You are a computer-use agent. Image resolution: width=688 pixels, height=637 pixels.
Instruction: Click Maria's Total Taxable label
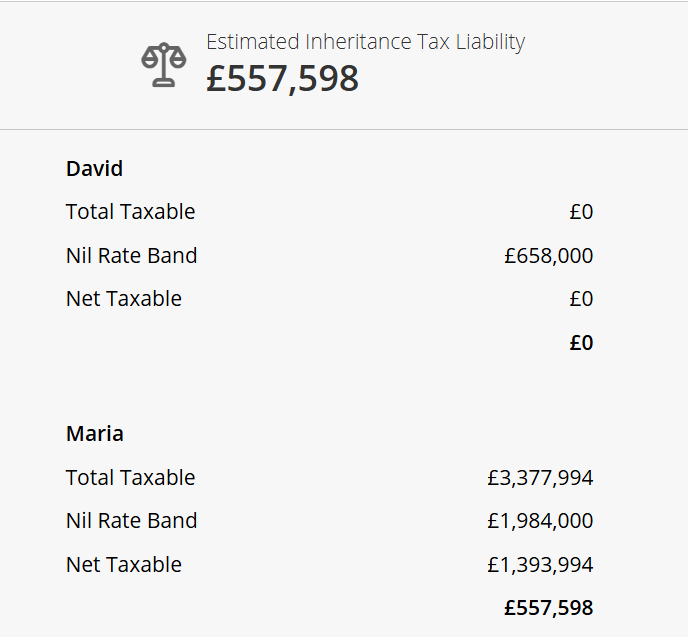point(130,477)
